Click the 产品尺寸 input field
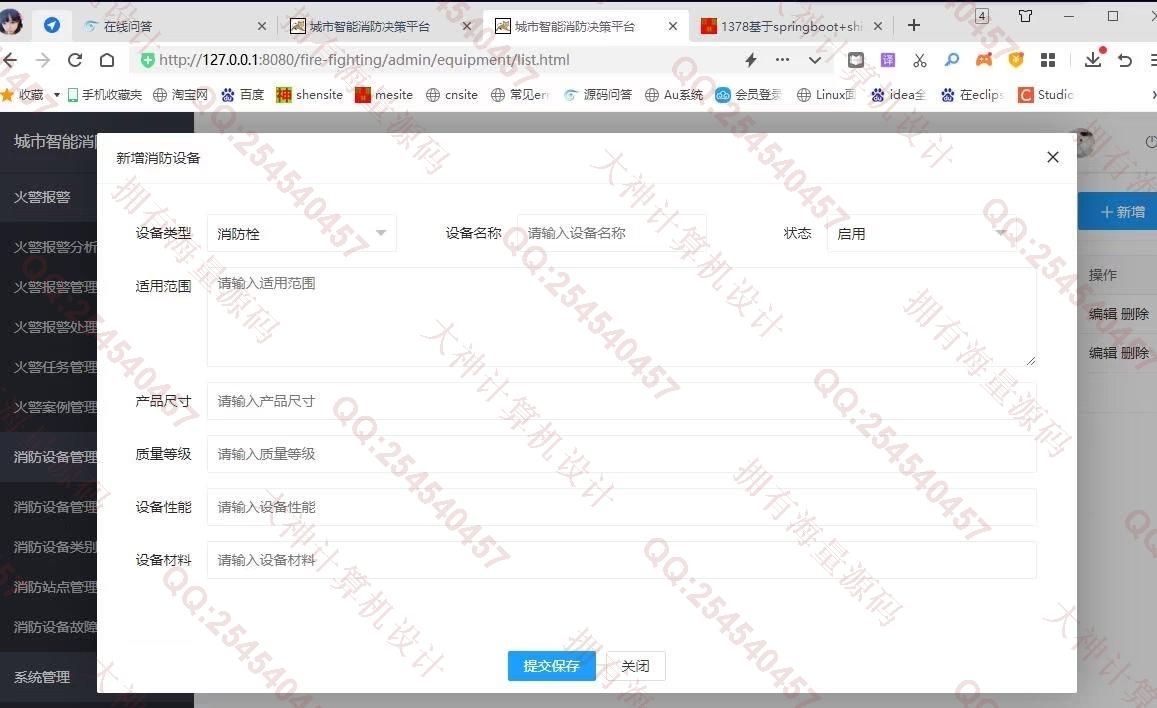Viewport: 1157px width, 708px height. [621, 401]
